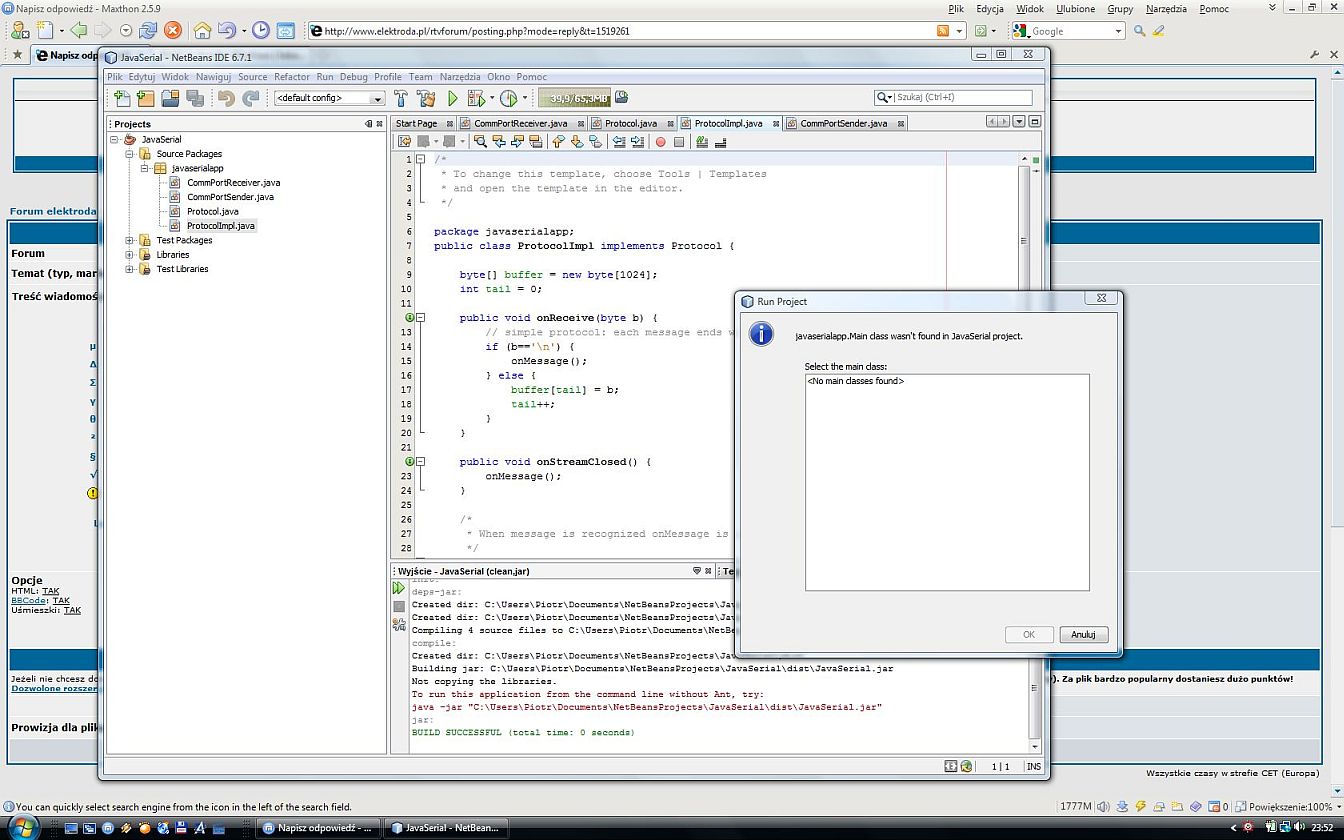Click Anuluj button in Run Project dialog
The height and width of the screenshot is (840, 1344).
pyautogui.click(x=1083, y=634)
